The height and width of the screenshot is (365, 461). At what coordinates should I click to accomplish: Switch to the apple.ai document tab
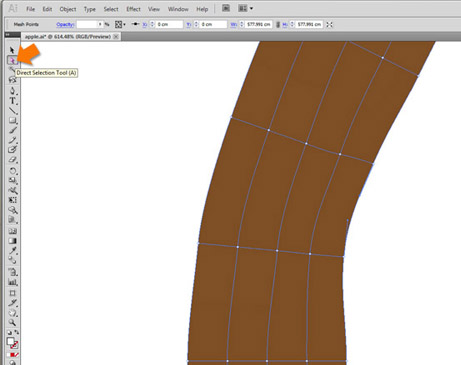click(x=67, y=36)
